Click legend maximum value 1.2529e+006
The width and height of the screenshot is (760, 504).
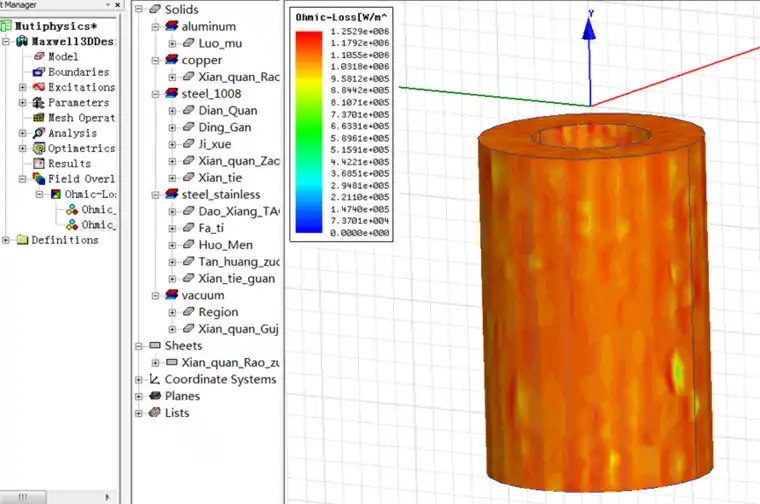[360, 31]
